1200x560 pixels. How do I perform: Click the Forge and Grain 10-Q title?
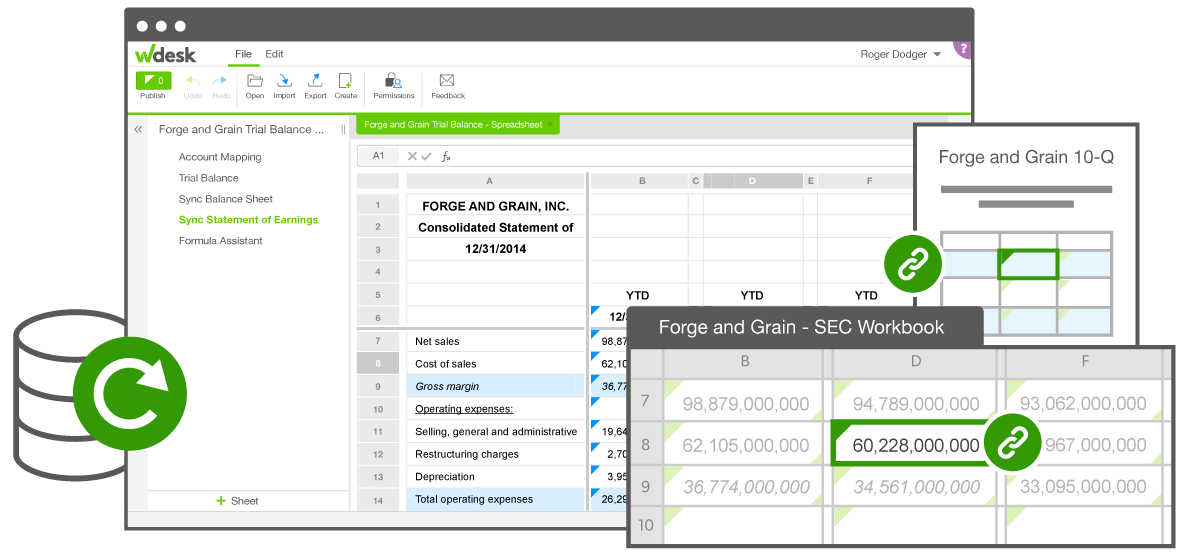click(1026, 157)
